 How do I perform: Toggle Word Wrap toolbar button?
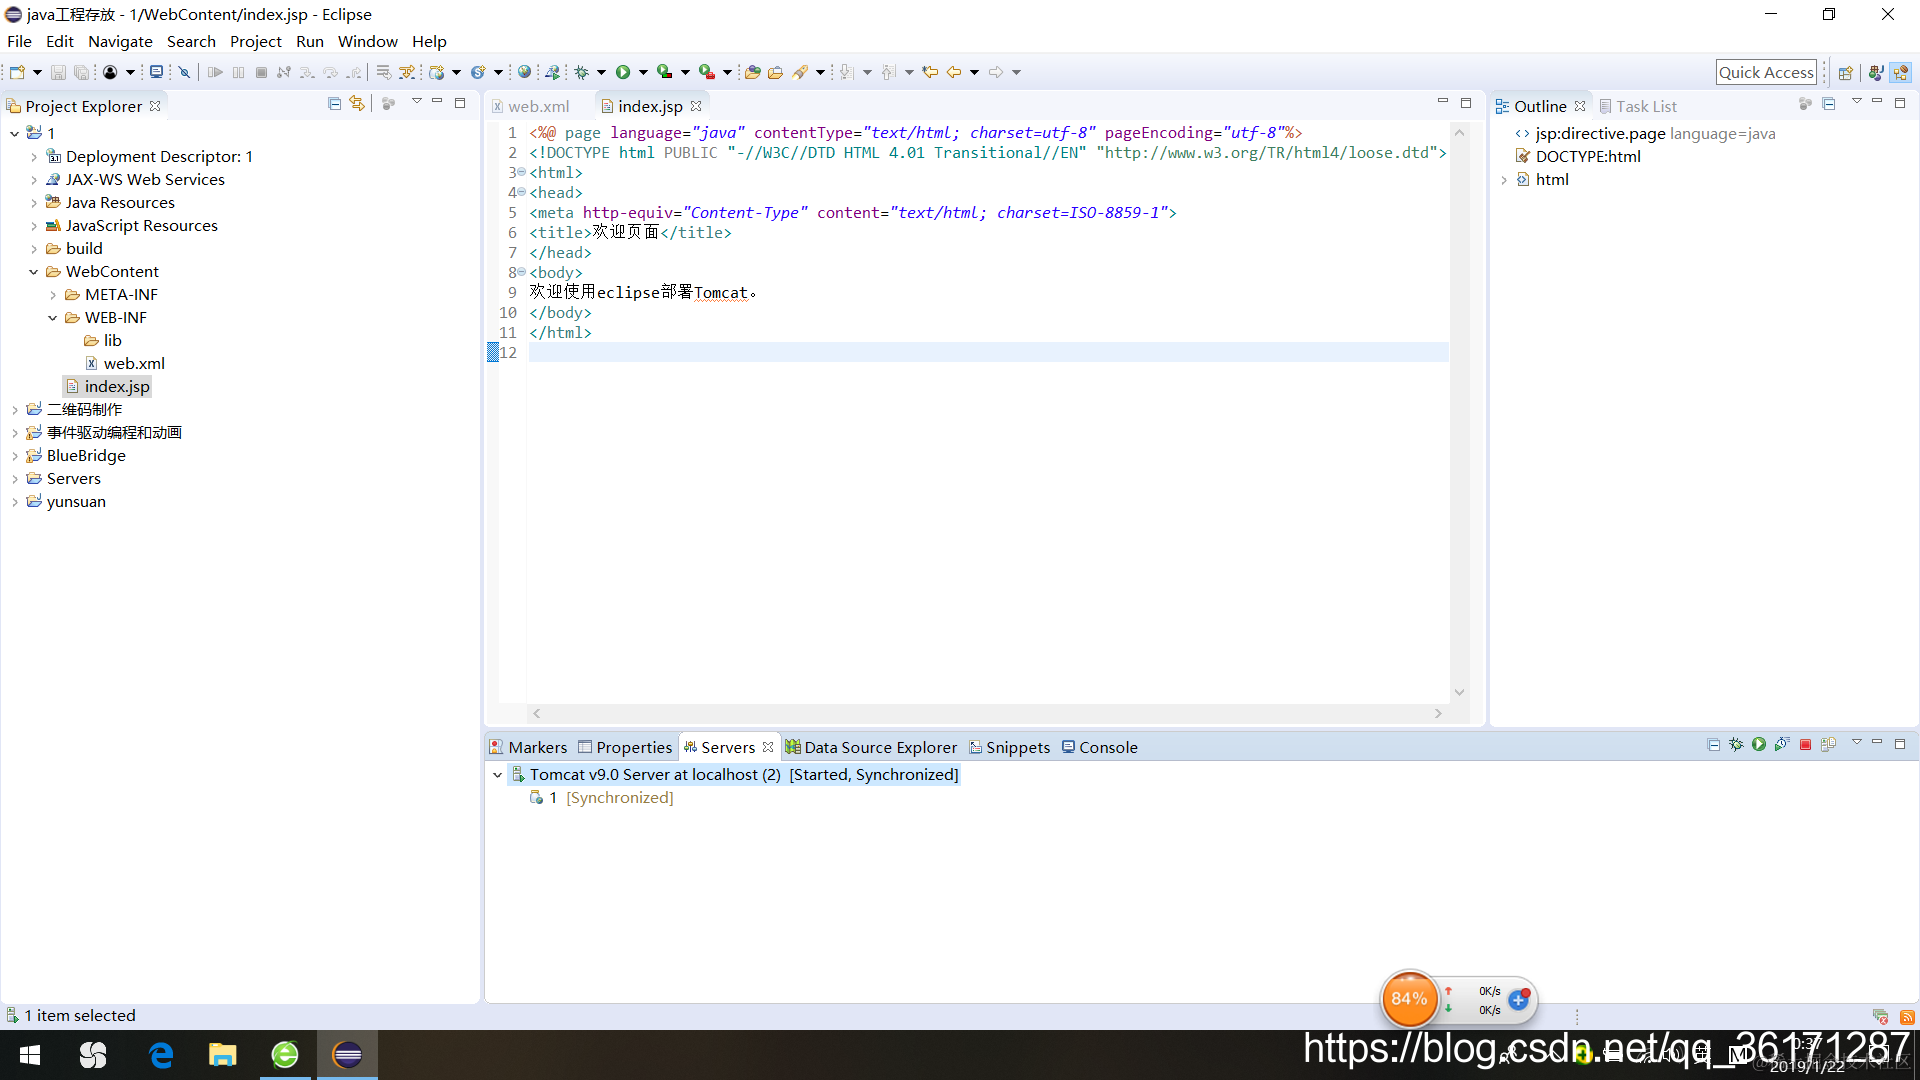coord(383,72)
